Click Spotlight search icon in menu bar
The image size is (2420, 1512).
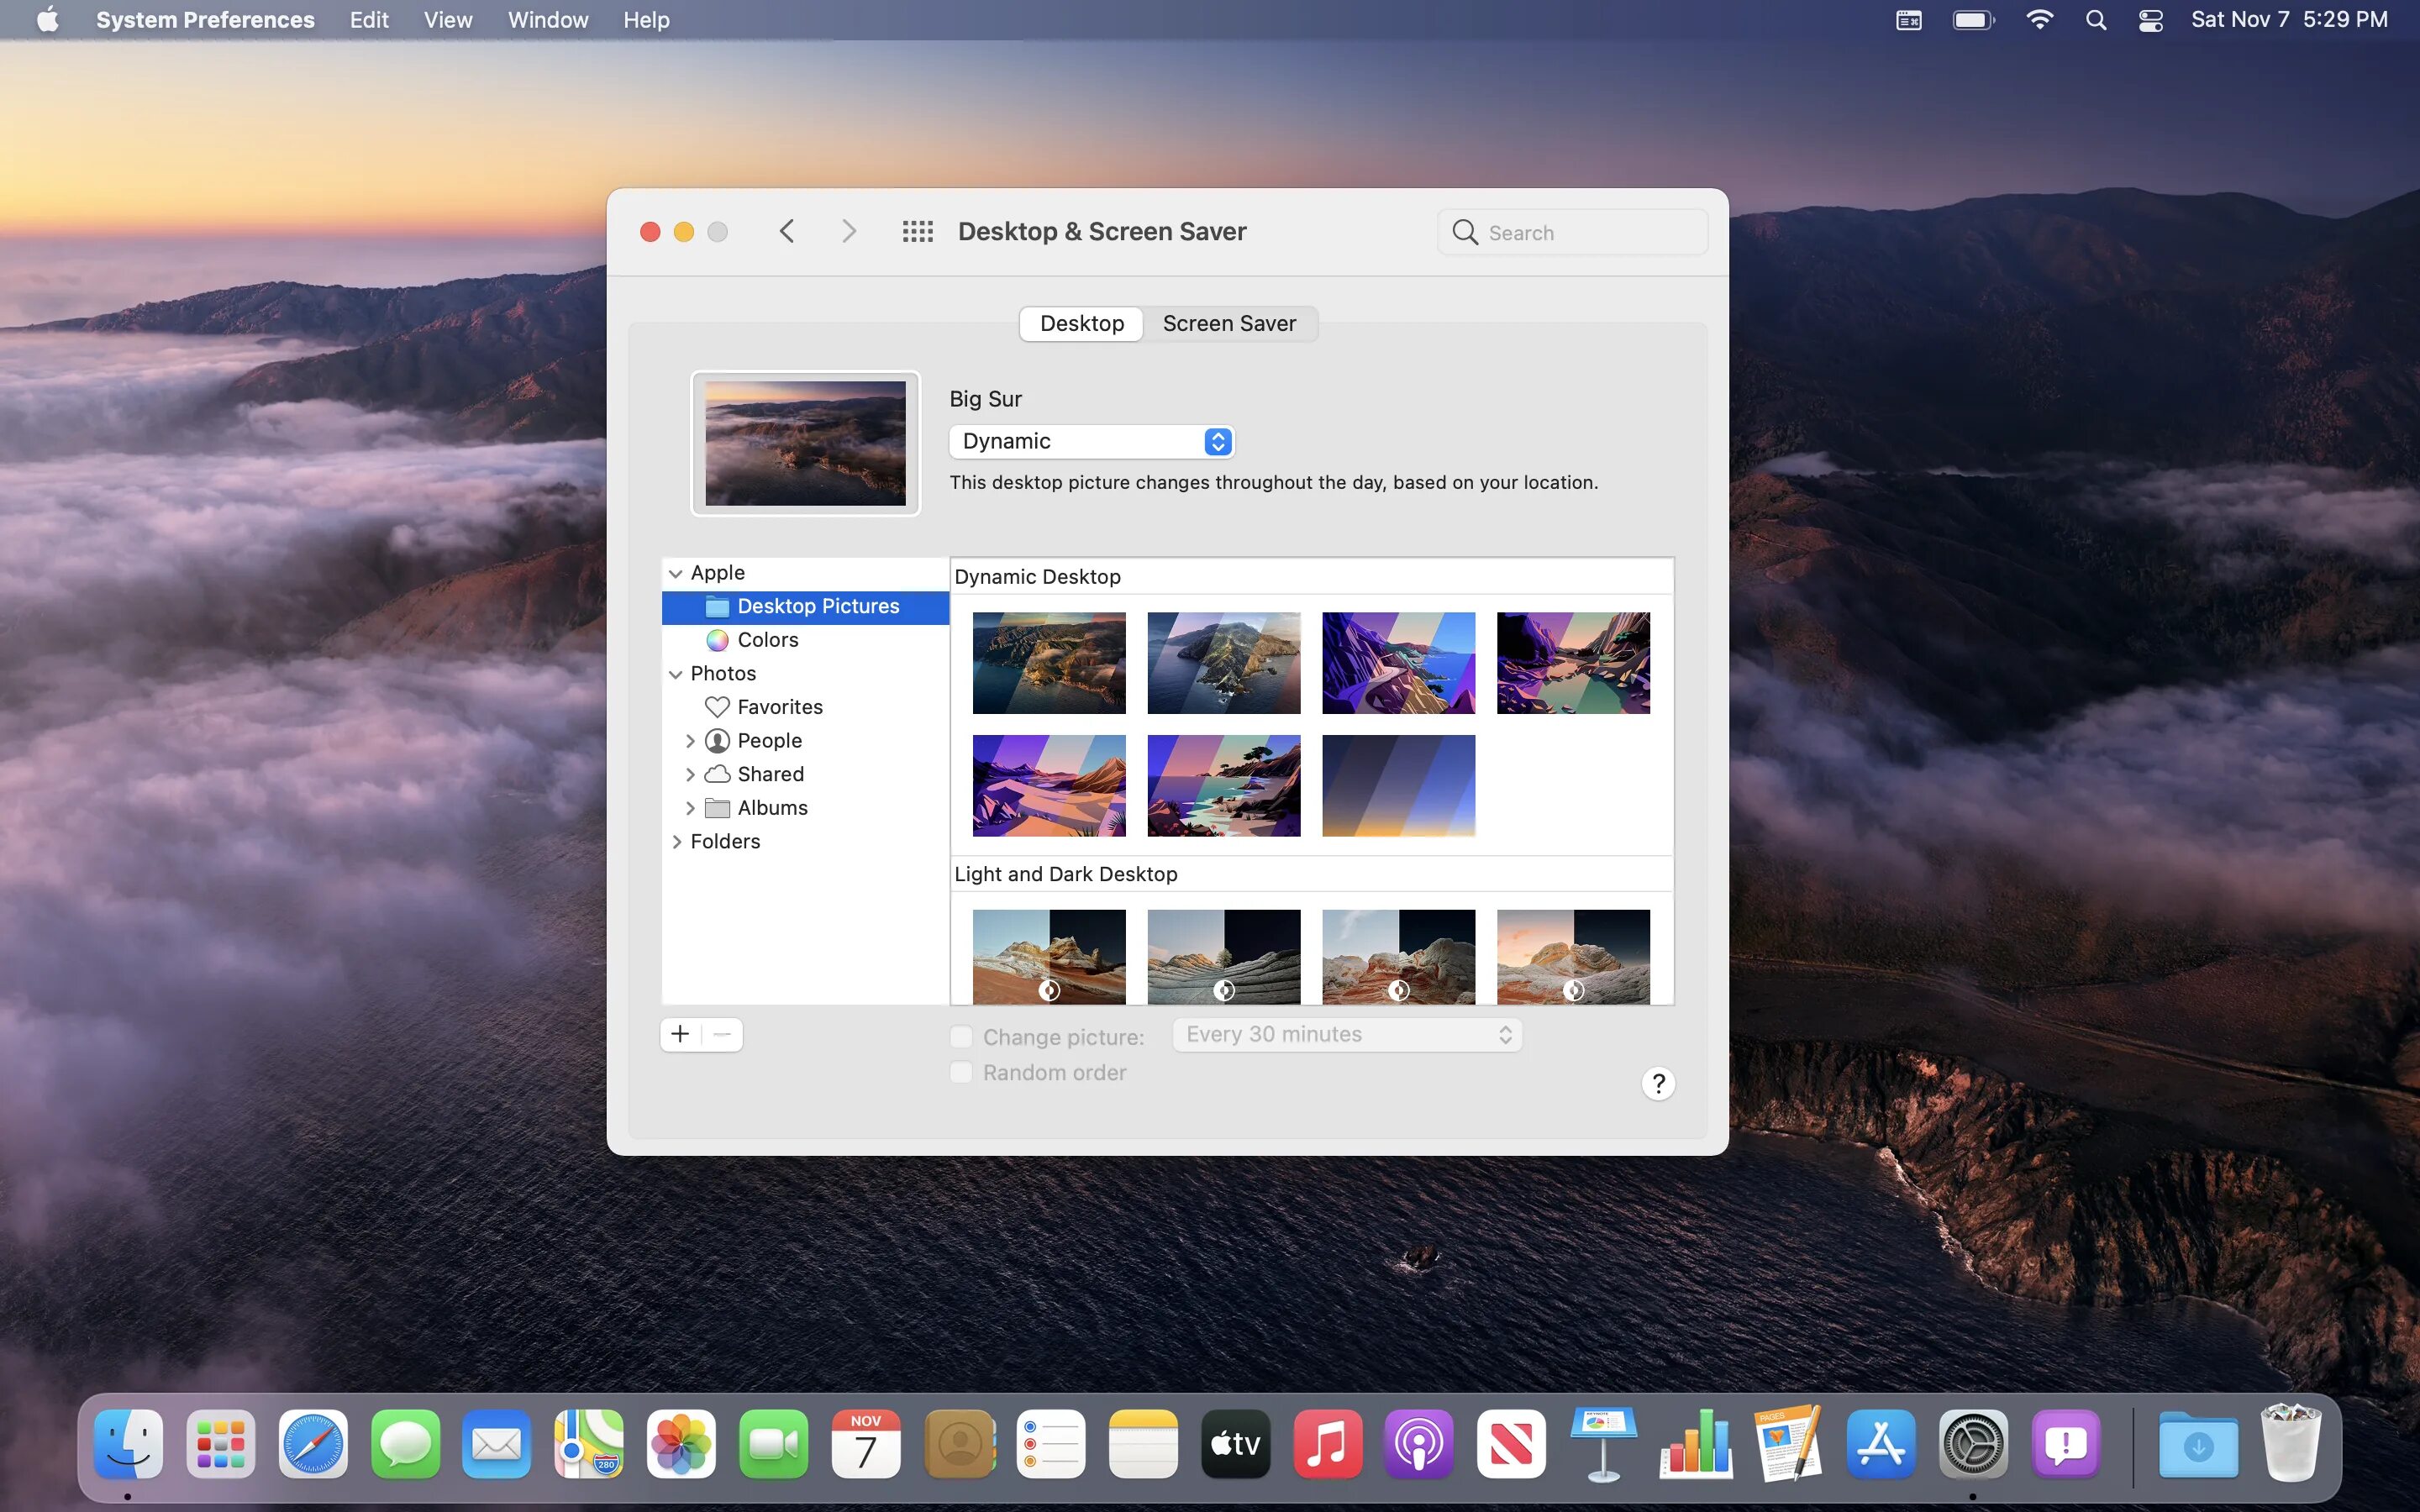2096,20
